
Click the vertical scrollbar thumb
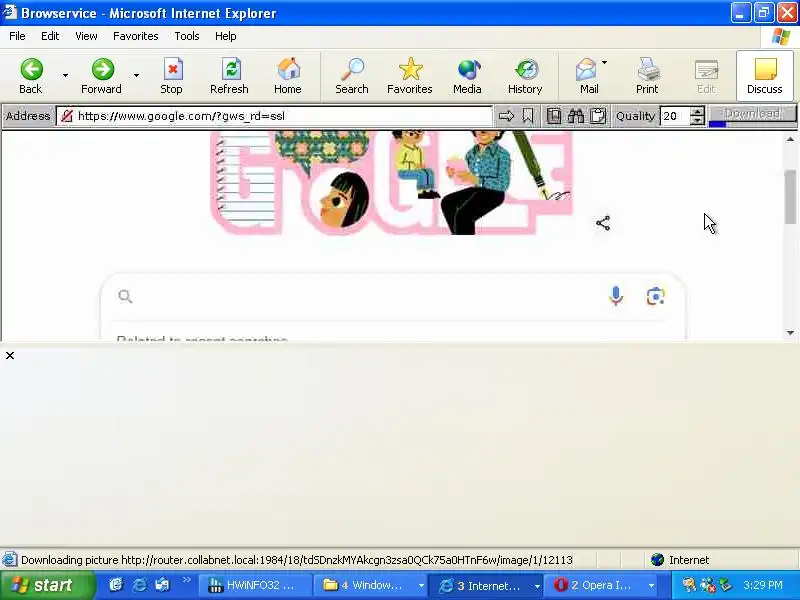(791, 197)
